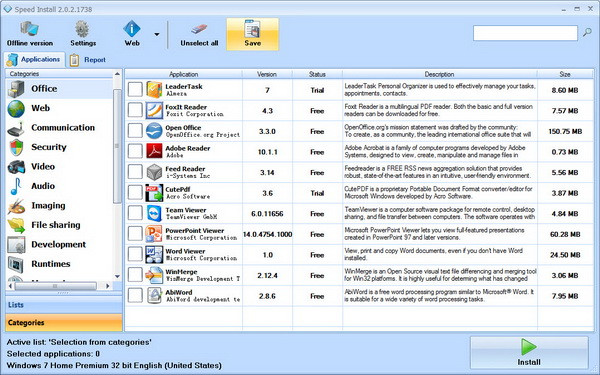Click the Feed Reader cube icon
The width and height of the screenshot is (600, 375).
pos(154,172)
